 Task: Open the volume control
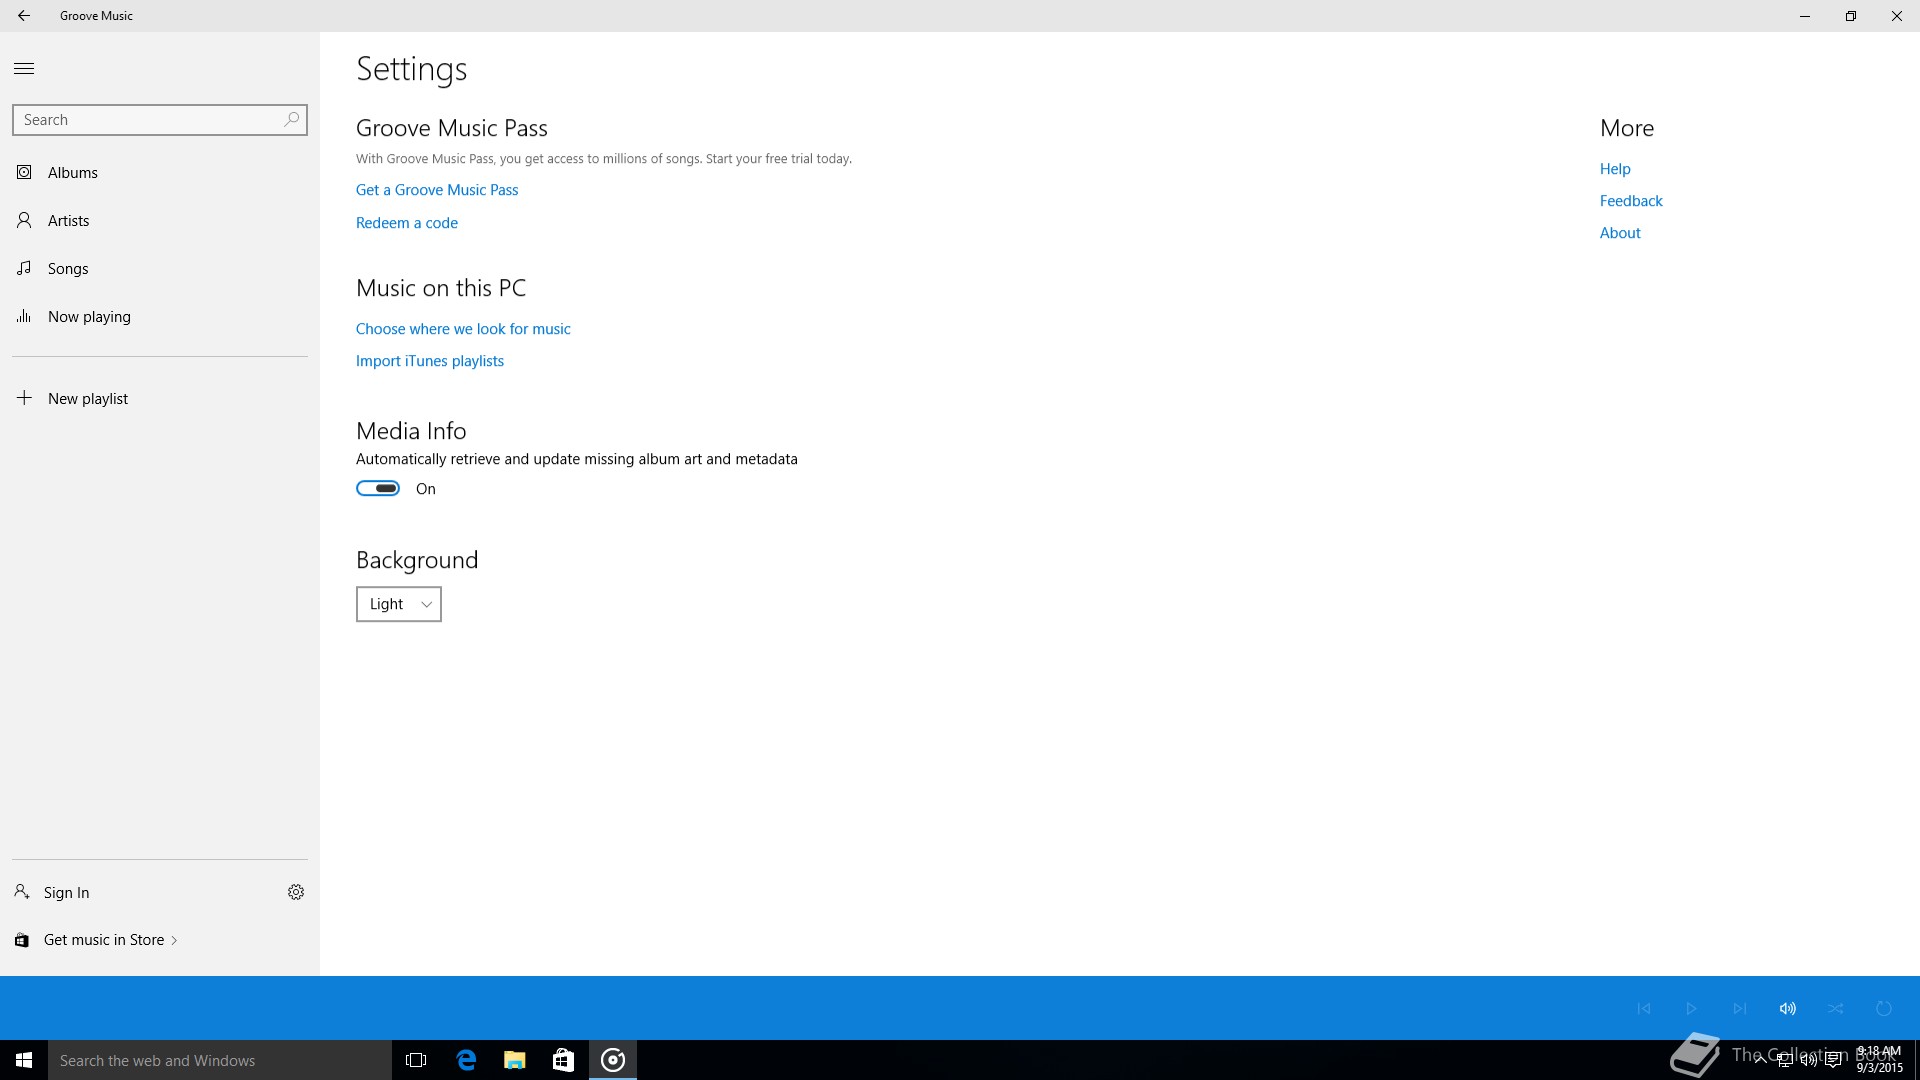click(1788, 1008)
